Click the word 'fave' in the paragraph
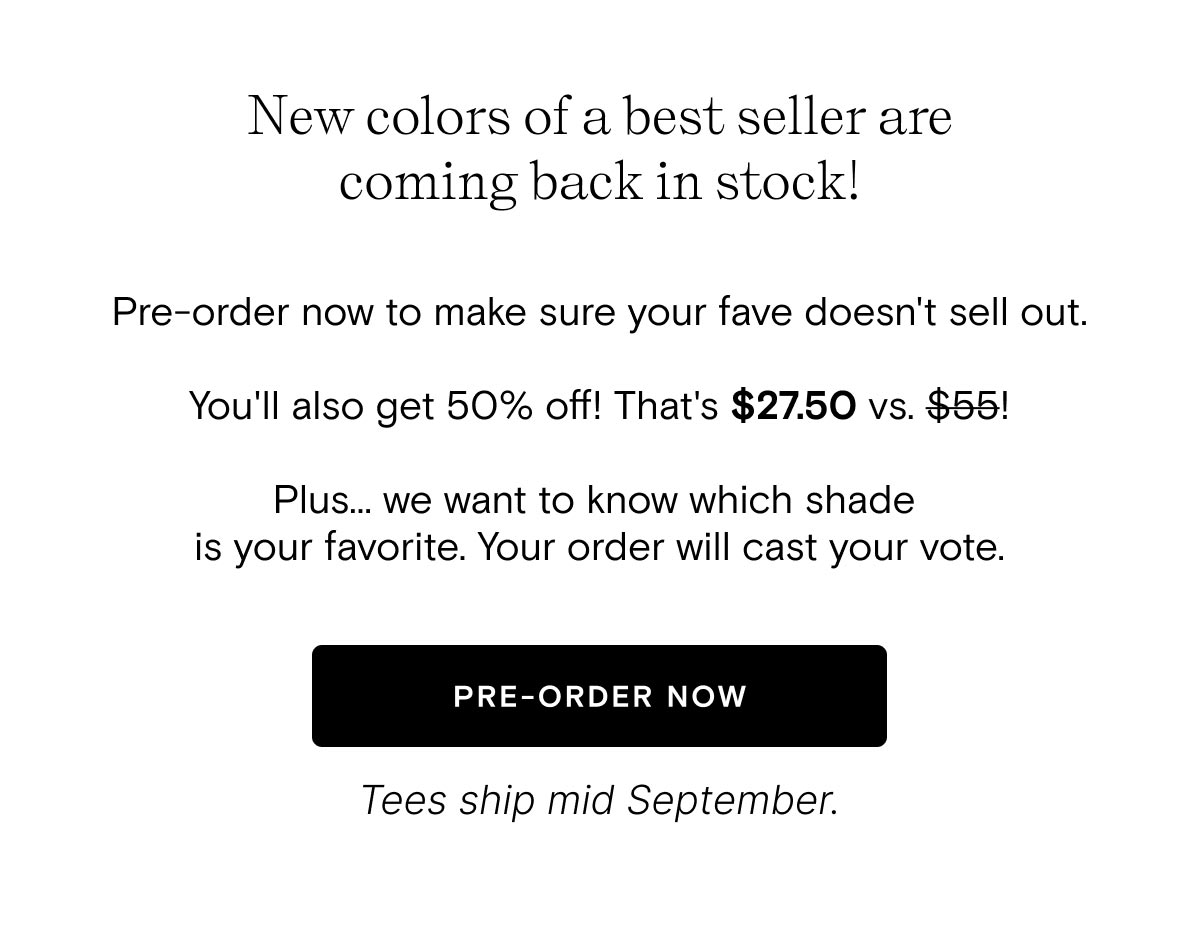Screen dimensions: 1200x933 click(x=756, y=313)
